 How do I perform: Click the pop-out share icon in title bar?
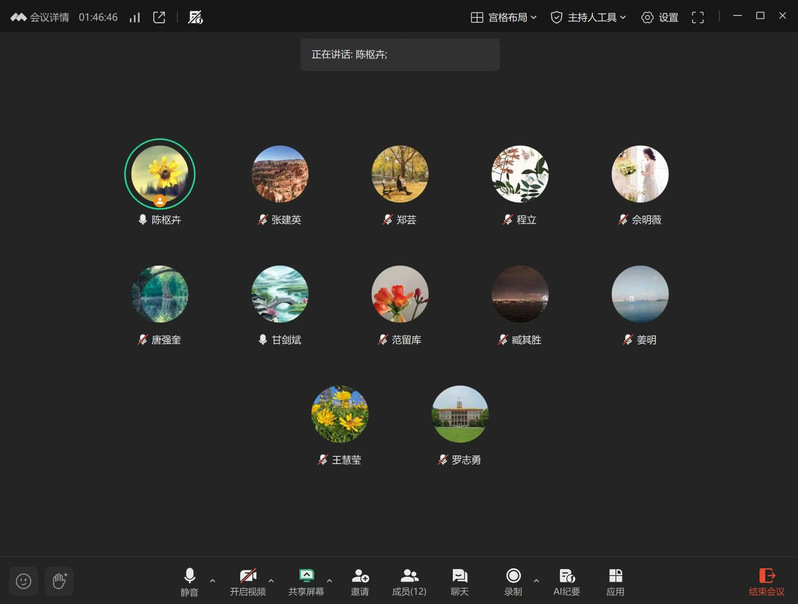[159, 17]
